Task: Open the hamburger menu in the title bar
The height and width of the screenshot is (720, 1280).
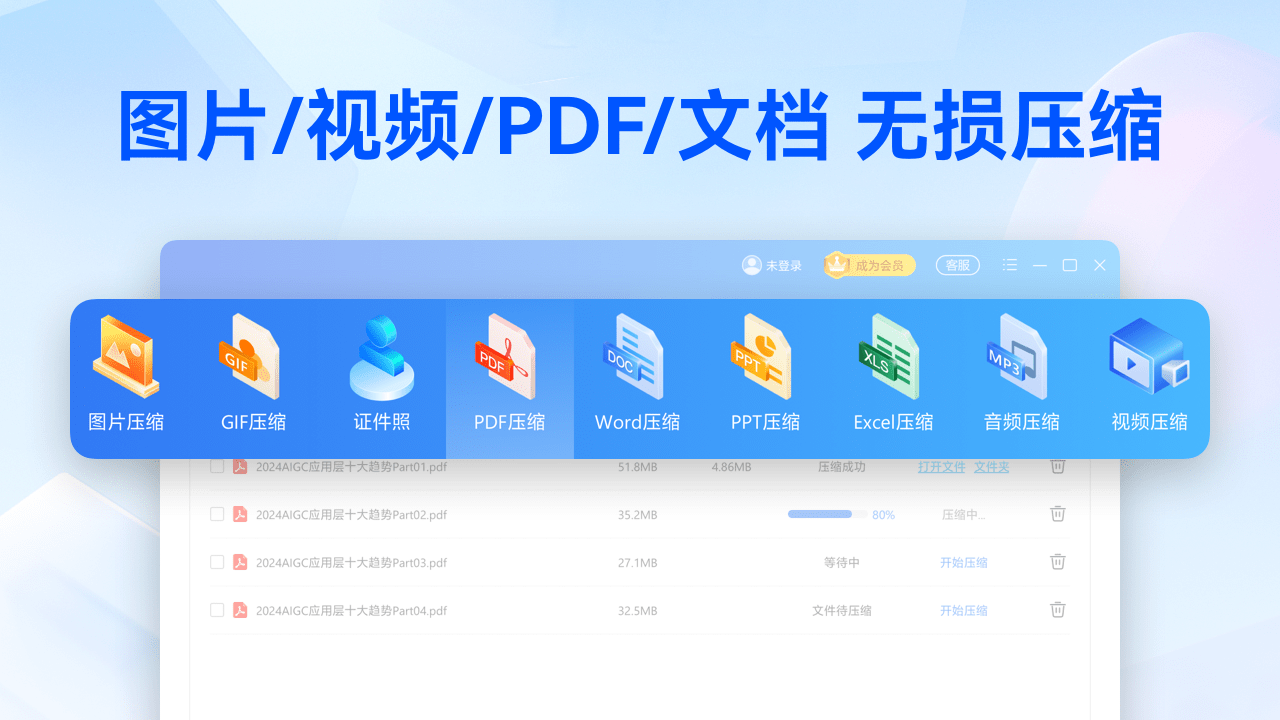Action: [1010, 265]
